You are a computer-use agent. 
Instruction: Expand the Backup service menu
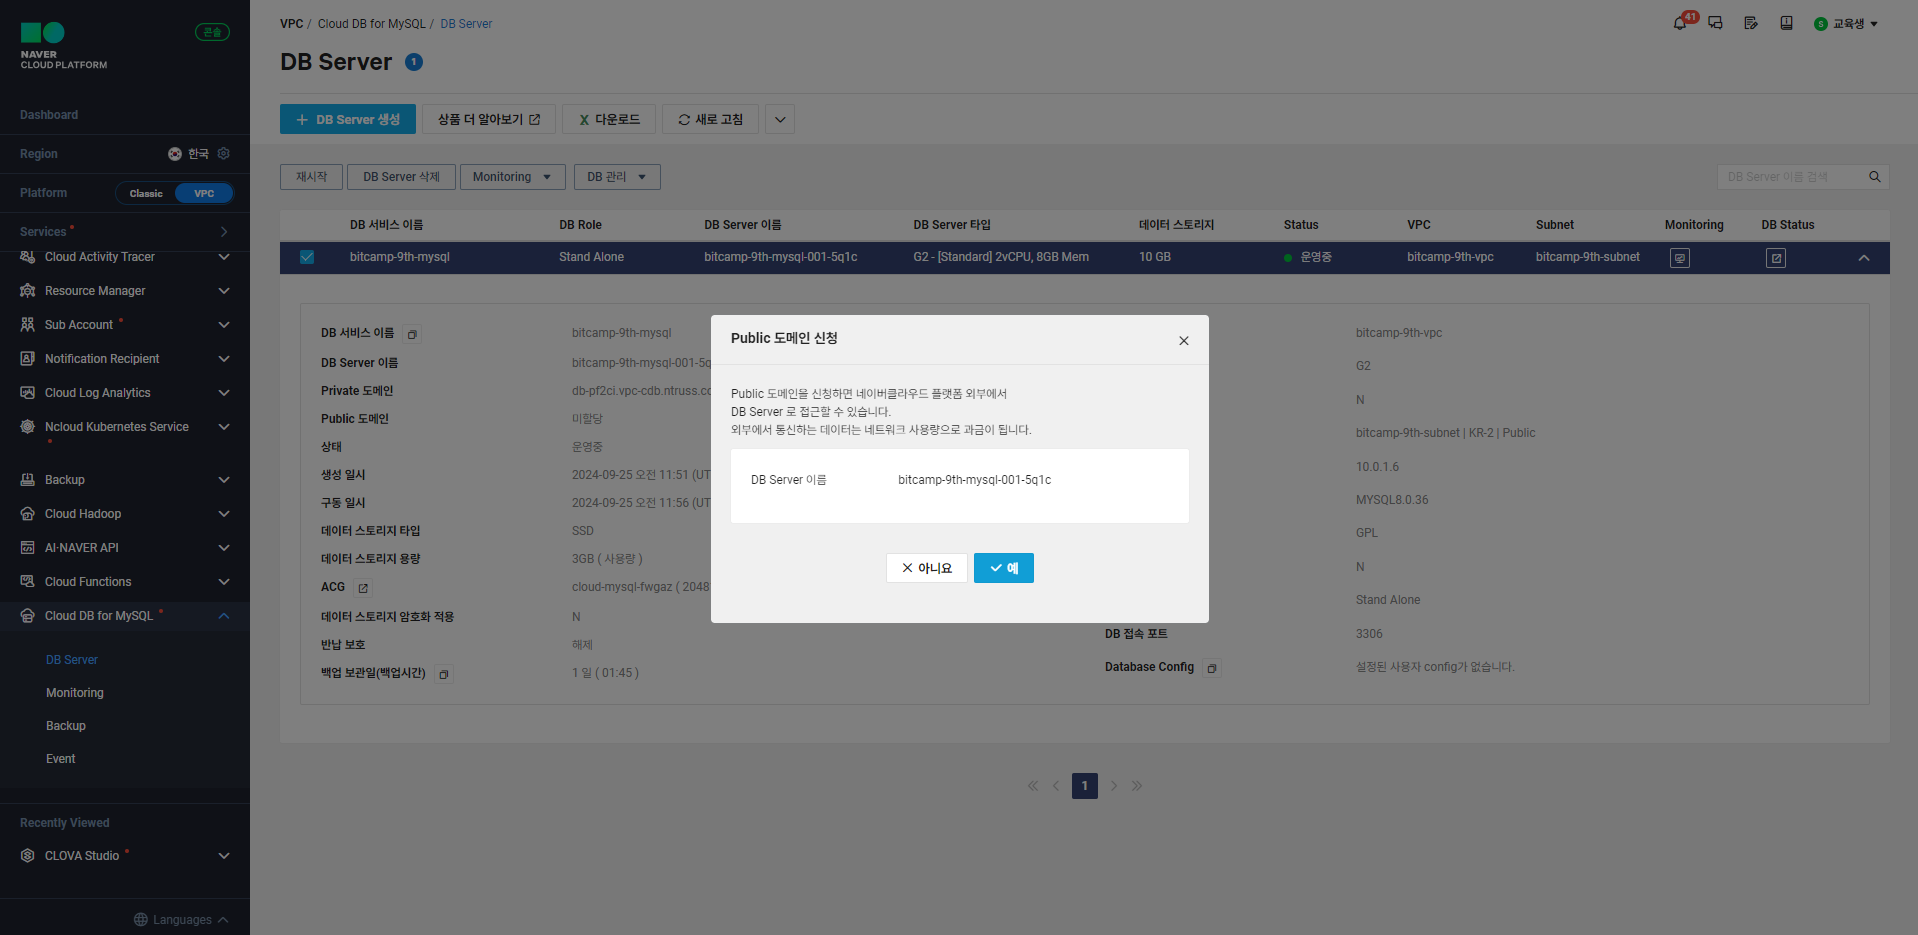(224, 480)
